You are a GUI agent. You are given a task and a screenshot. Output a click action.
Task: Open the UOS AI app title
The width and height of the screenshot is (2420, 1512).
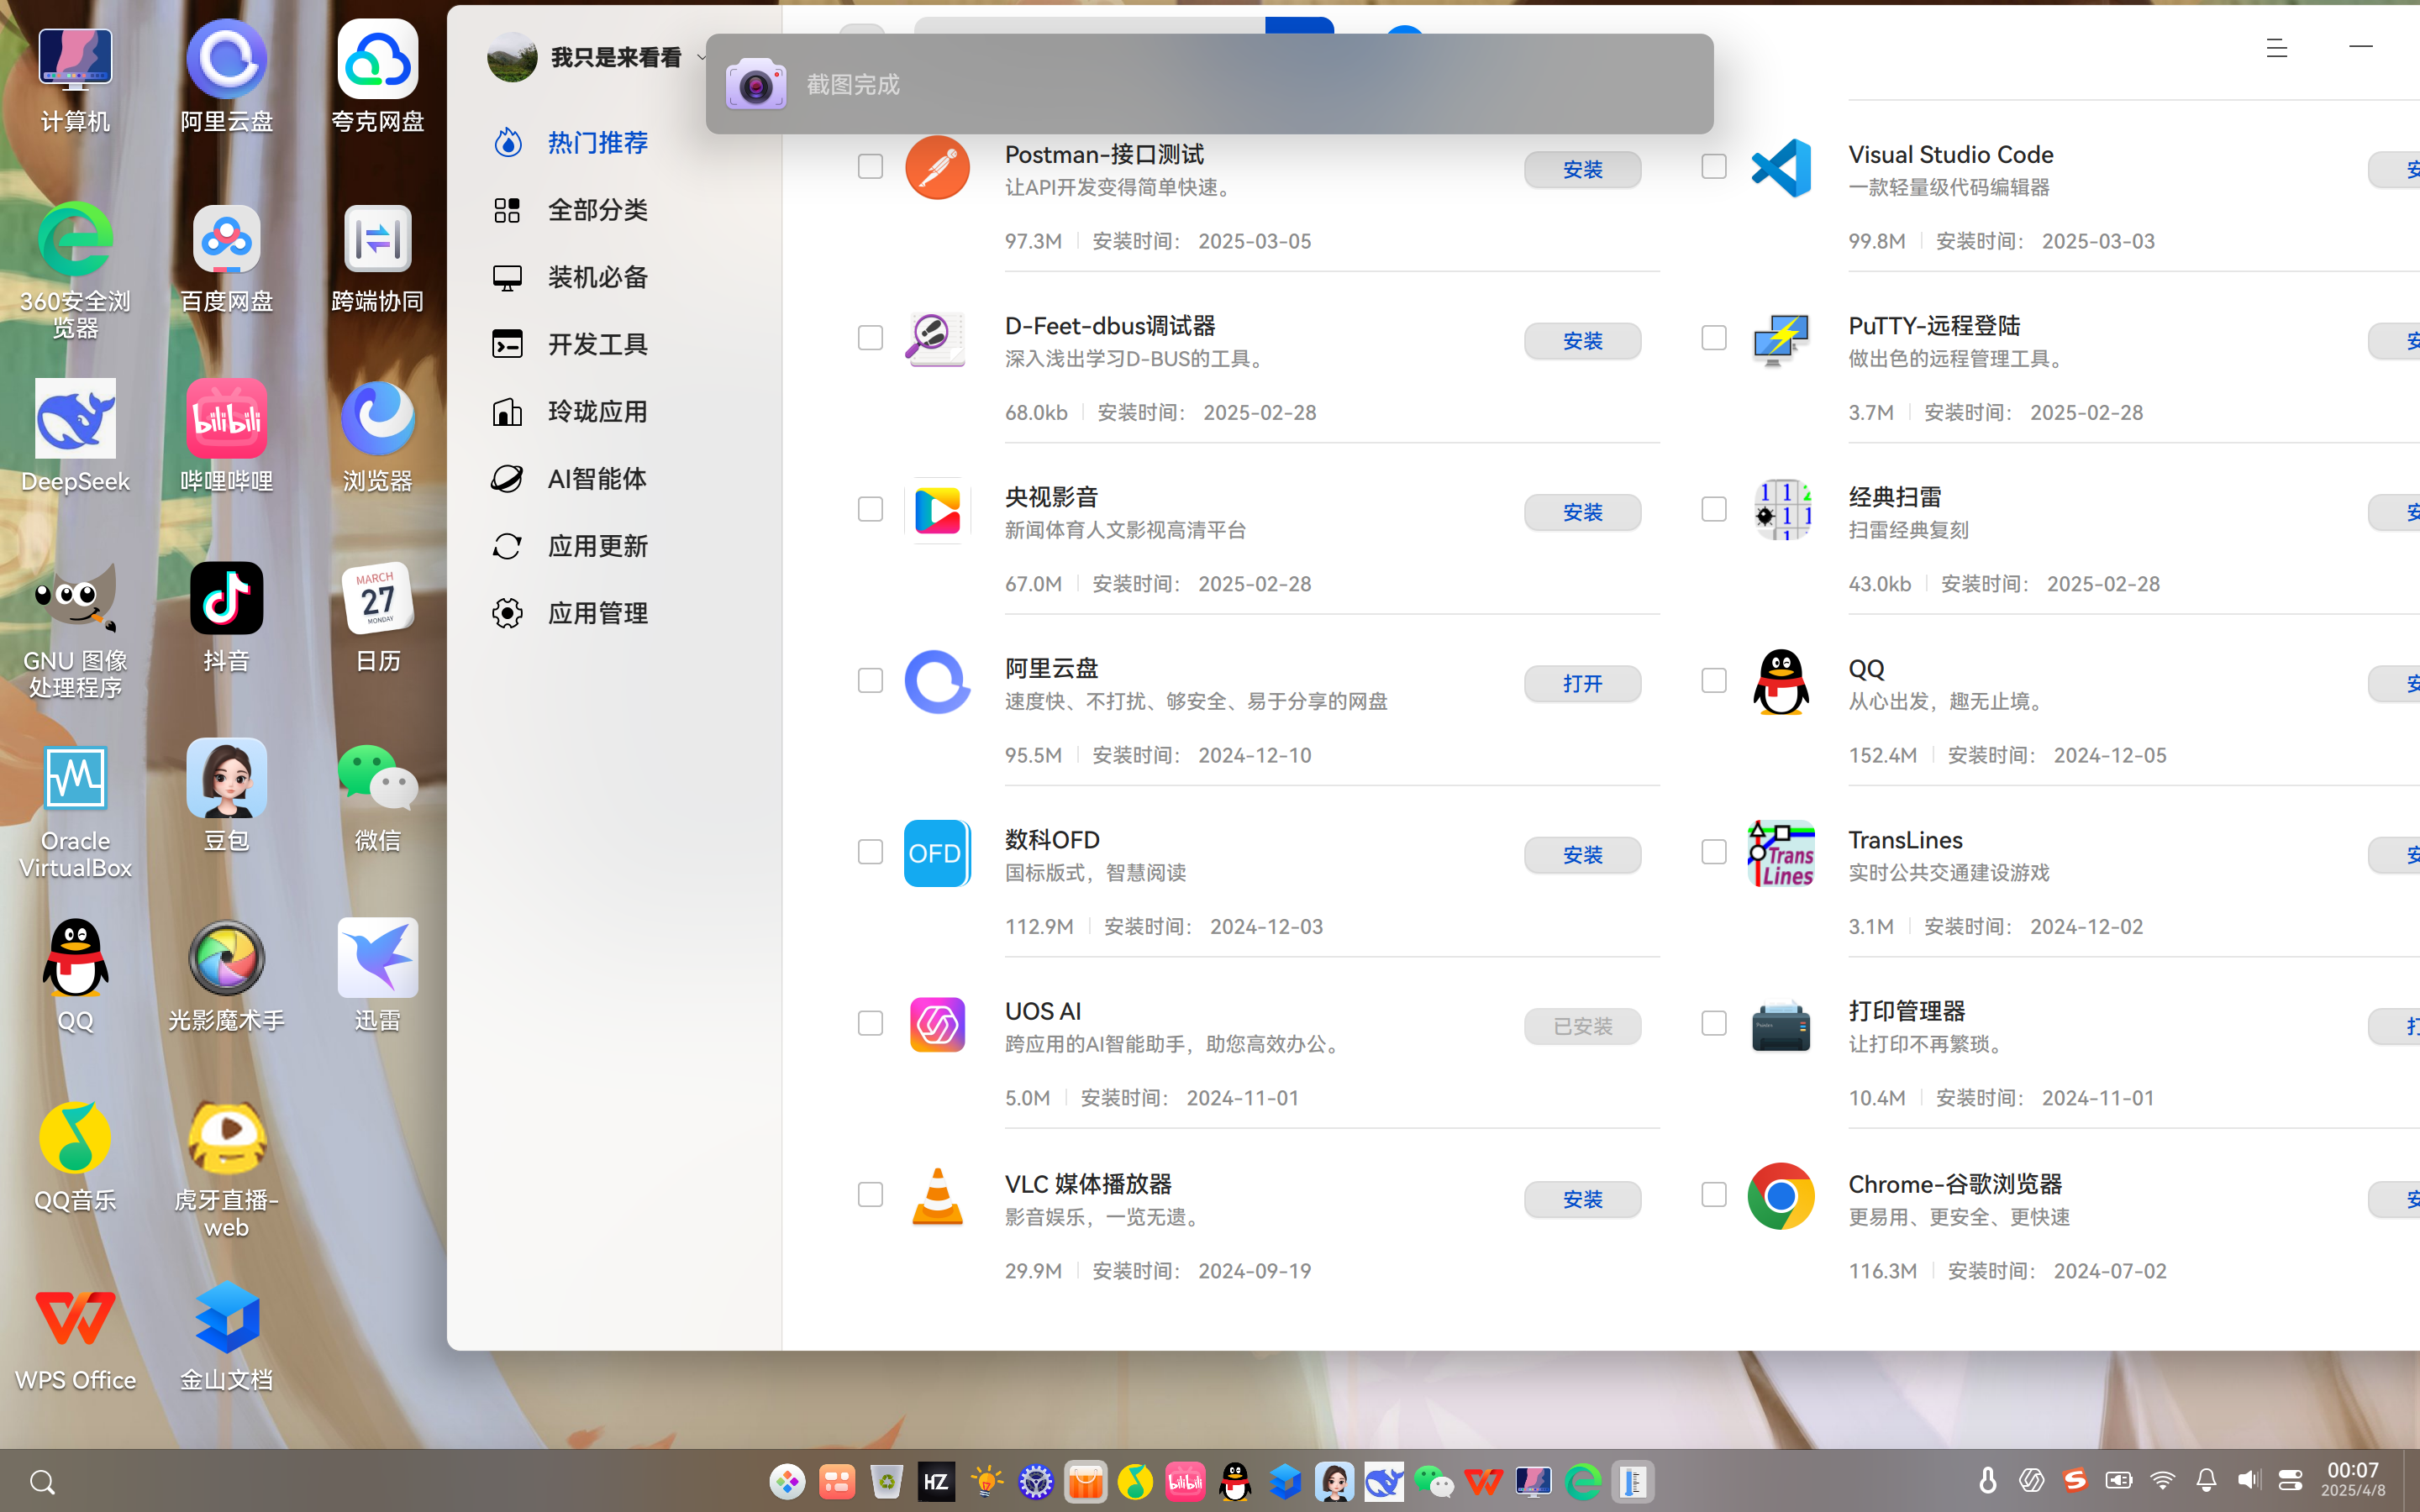[1043, 1011]
